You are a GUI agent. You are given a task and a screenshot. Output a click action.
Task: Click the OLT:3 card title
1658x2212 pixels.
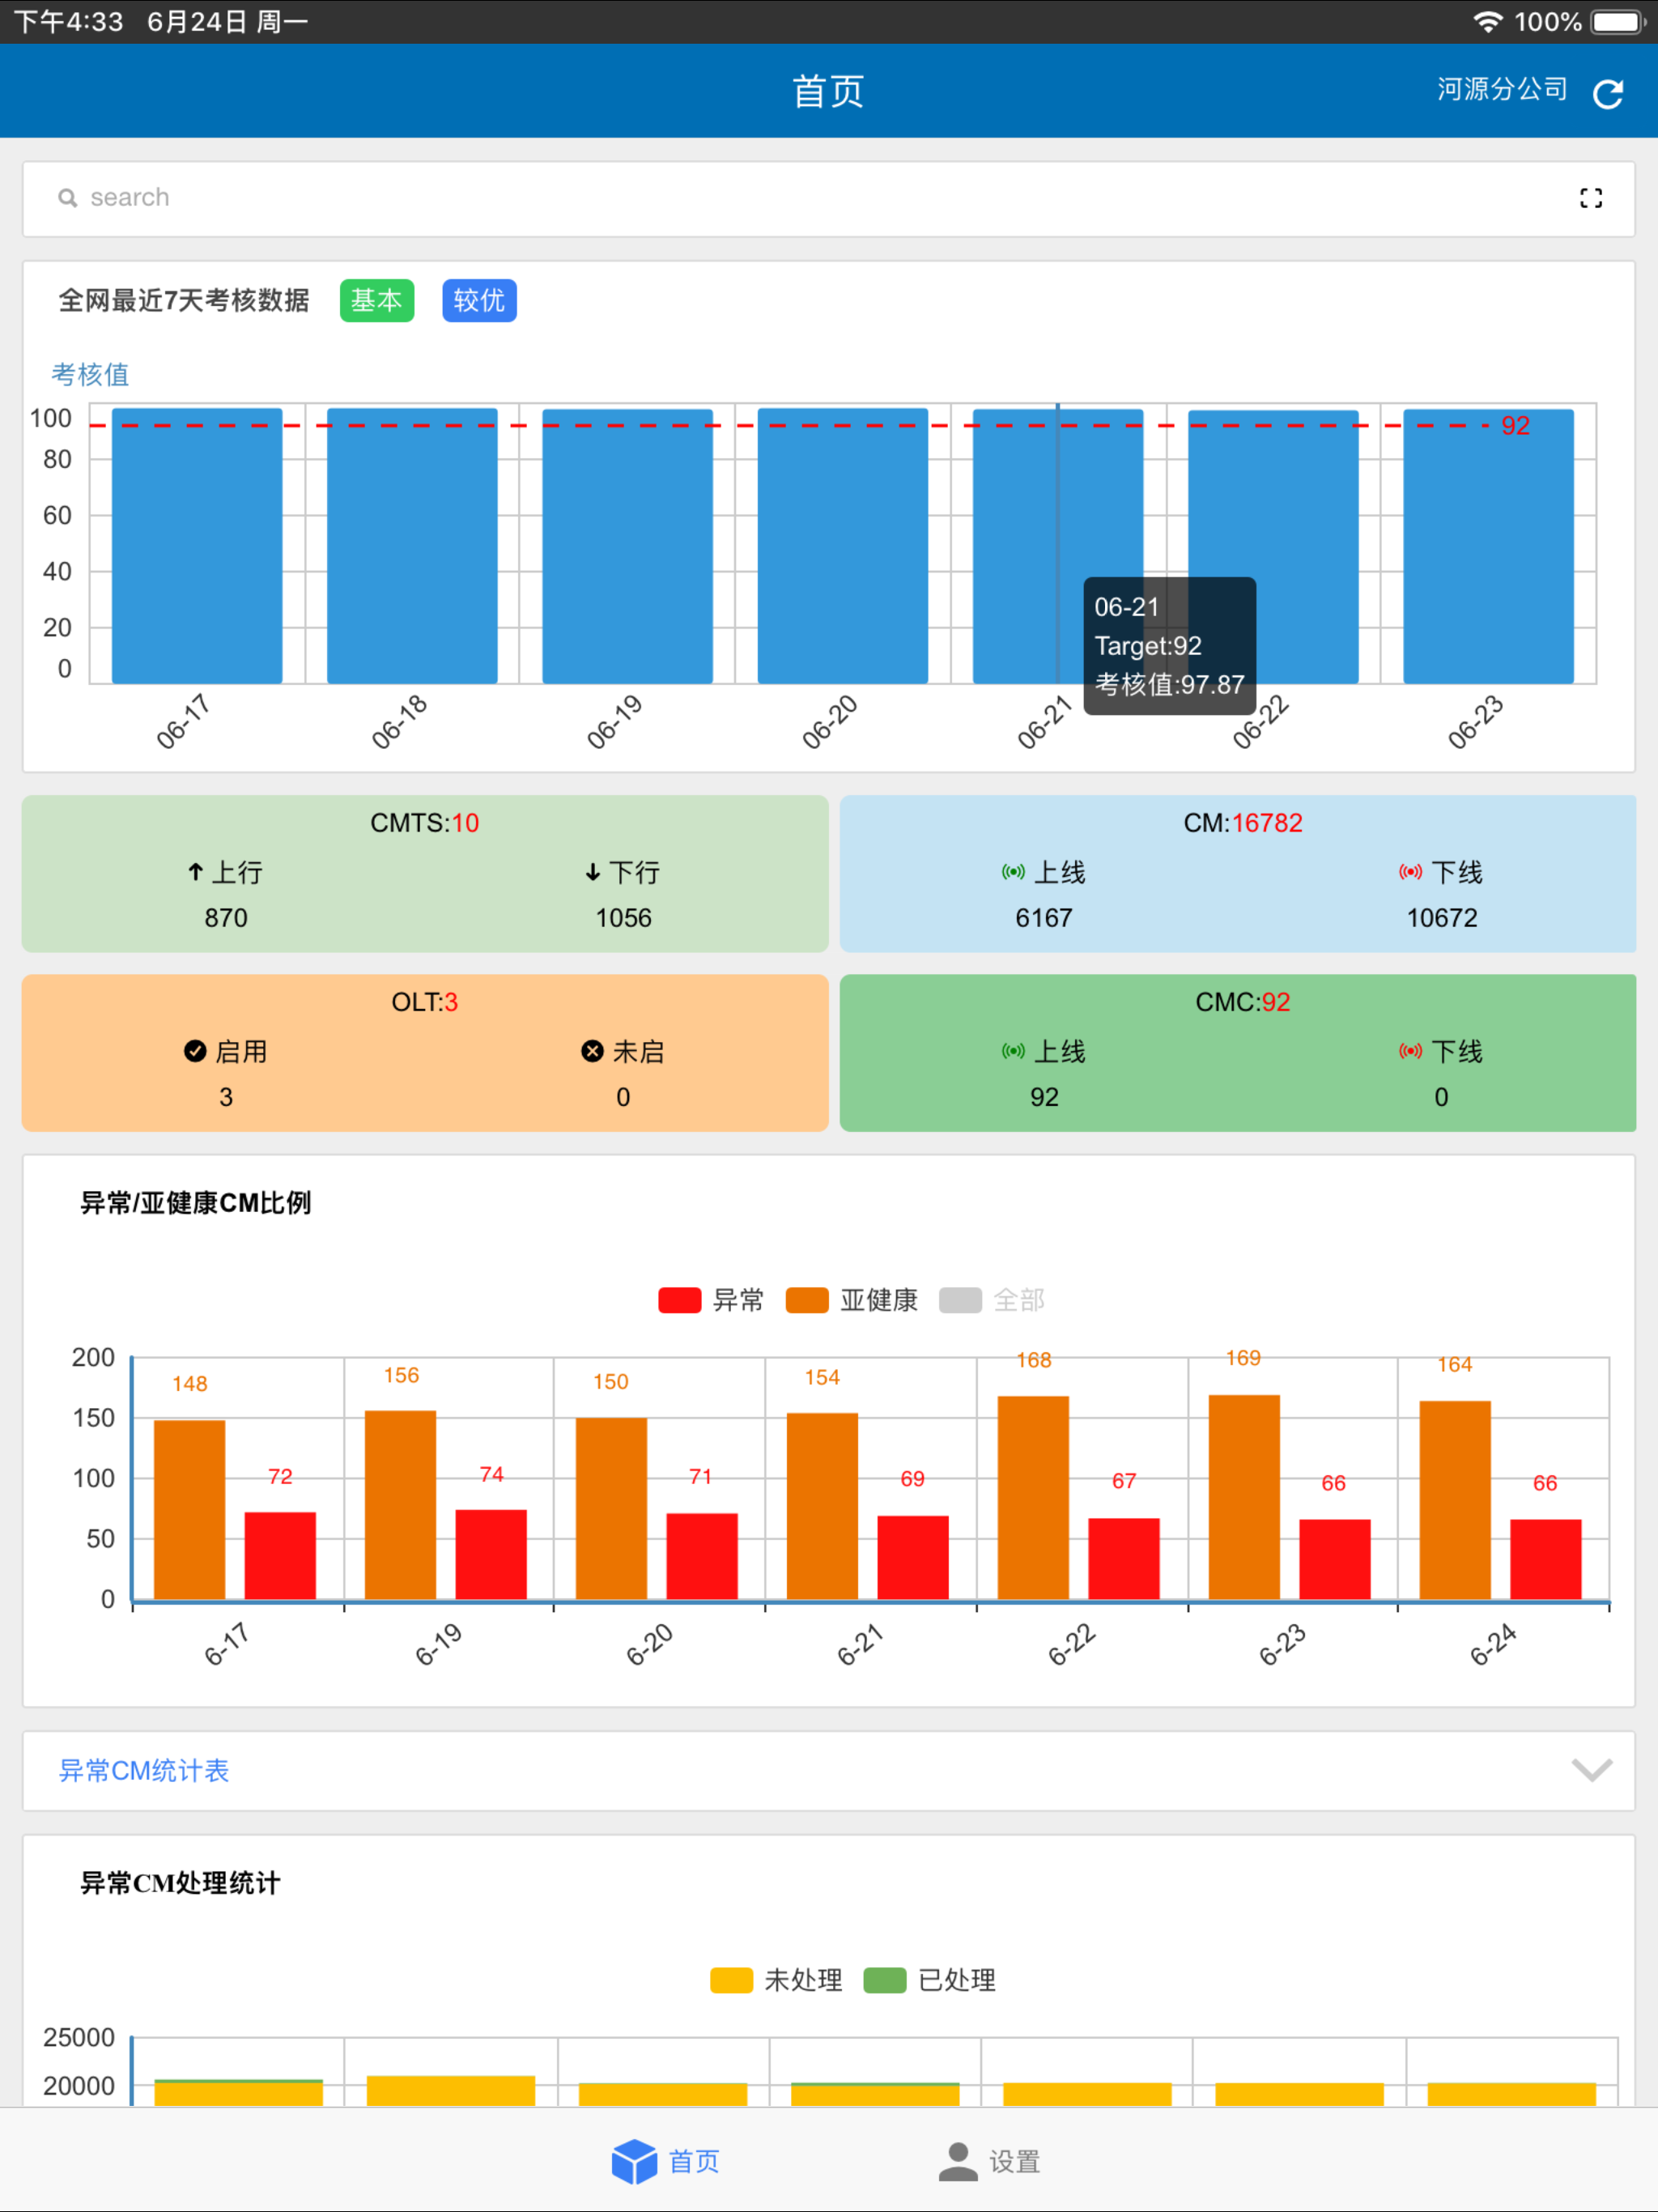[425, 1002]
